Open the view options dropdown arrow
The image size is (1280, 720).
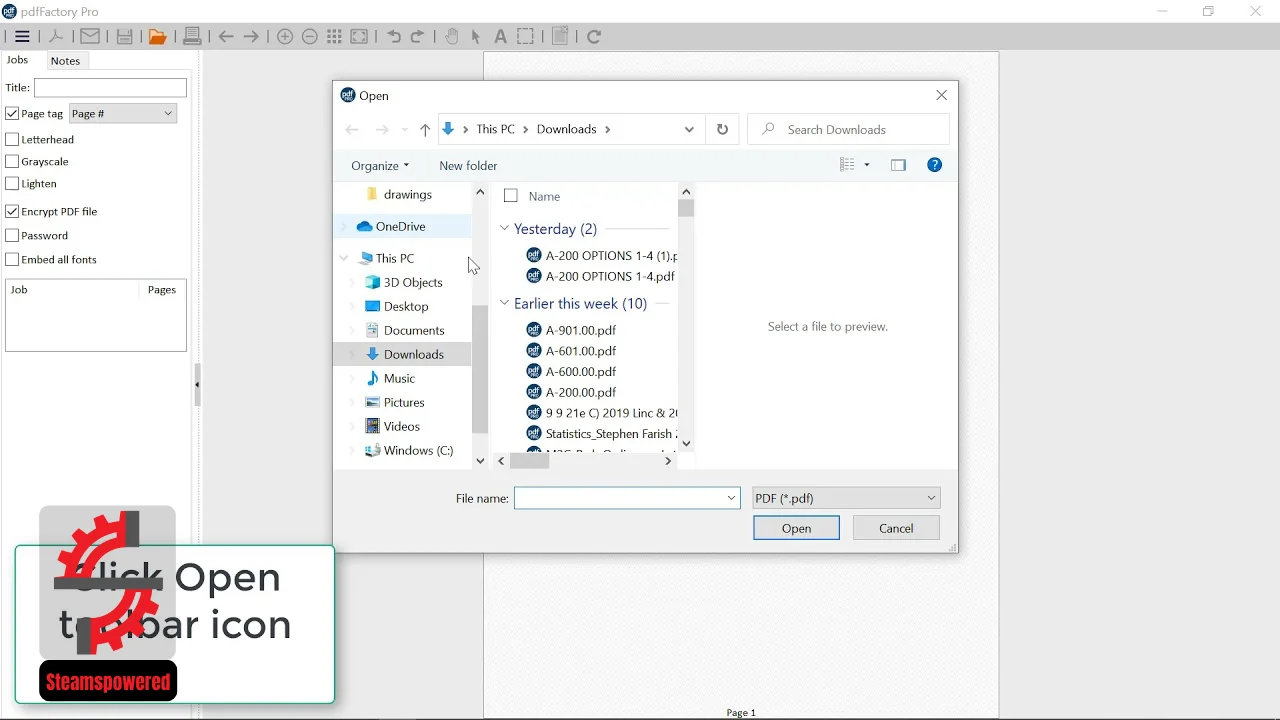coord(868,165)
